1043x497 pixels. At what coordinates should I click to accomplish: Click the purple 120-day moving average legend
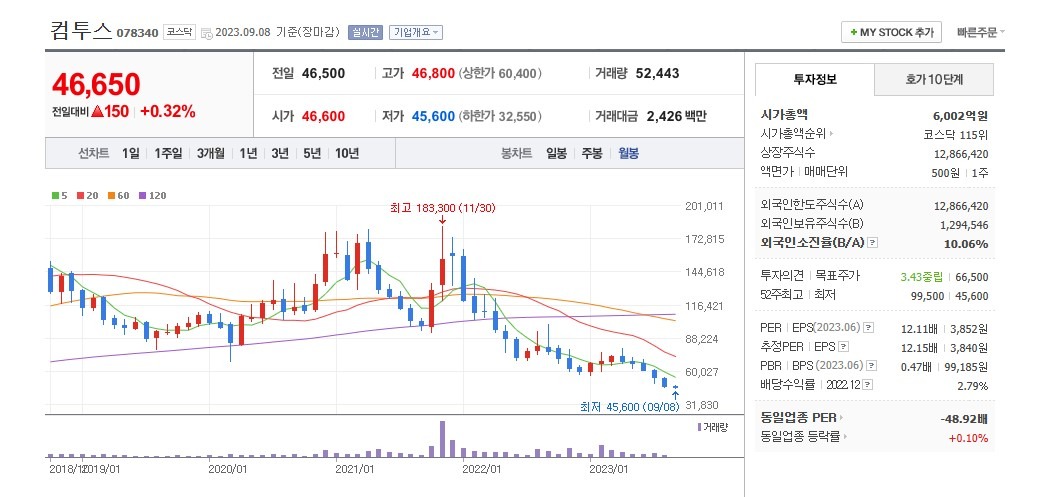tap(152, 196)
